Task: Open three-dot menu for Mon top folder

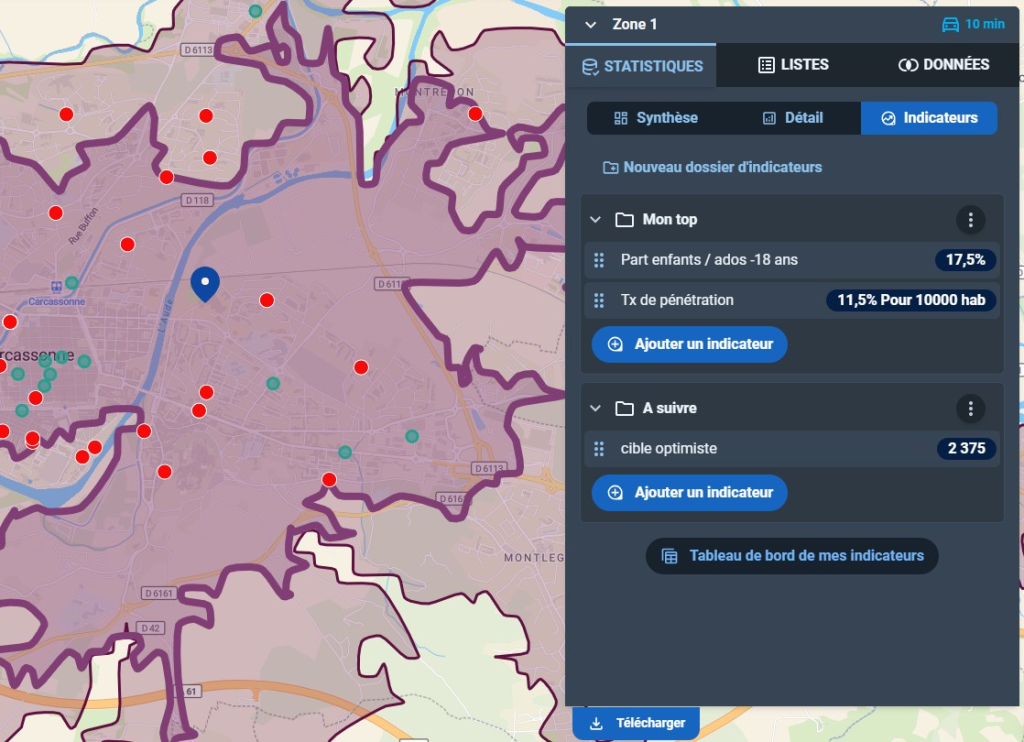Action: coord(970,220)
